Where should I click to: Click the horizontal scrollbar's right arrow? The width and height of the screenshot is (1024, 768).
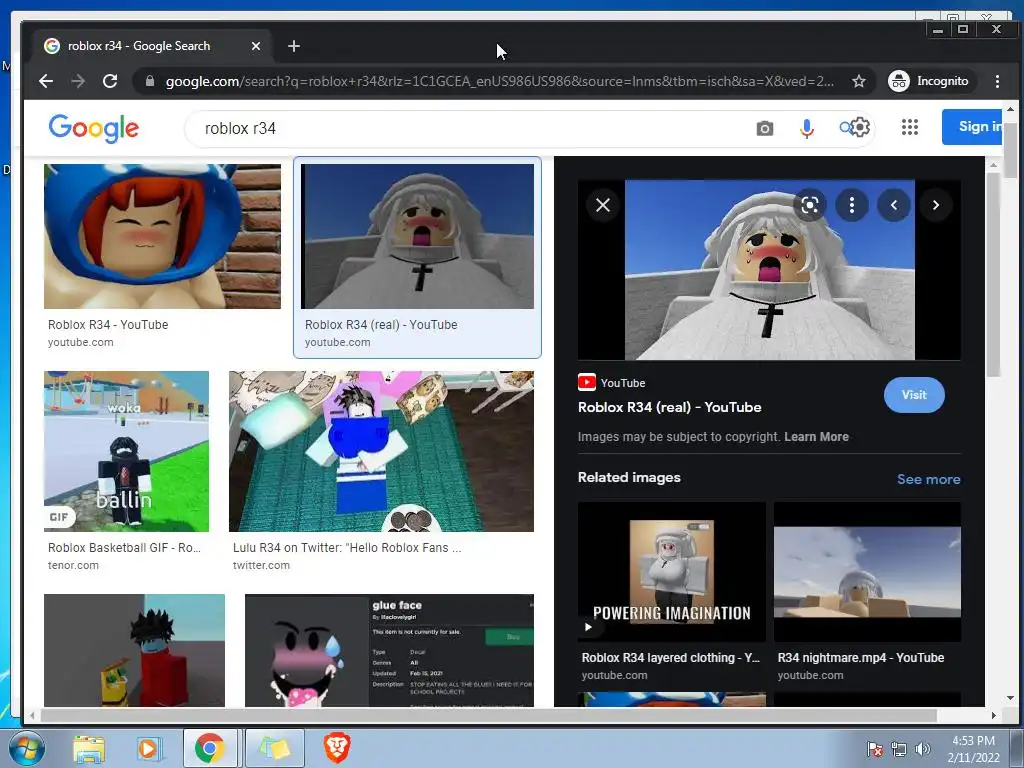tap(993, 715)
